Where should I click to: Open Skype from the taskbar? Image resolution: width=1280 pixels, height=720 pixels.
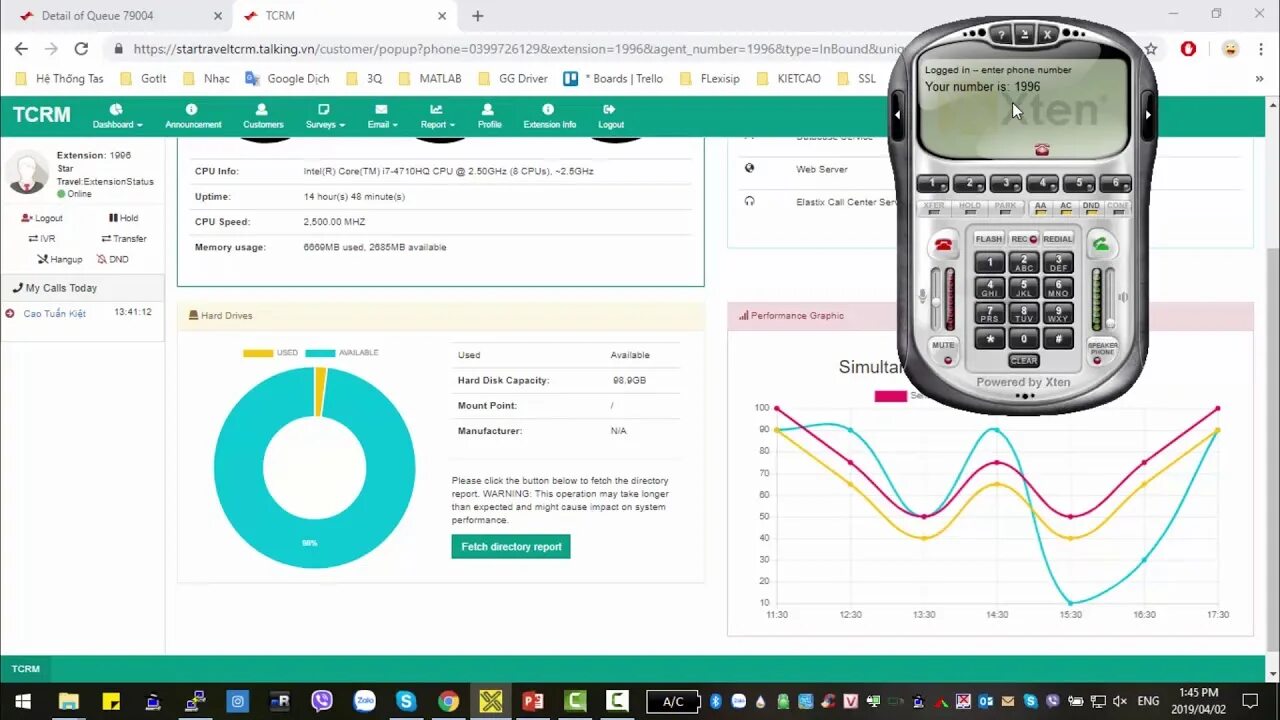(406, 701)
